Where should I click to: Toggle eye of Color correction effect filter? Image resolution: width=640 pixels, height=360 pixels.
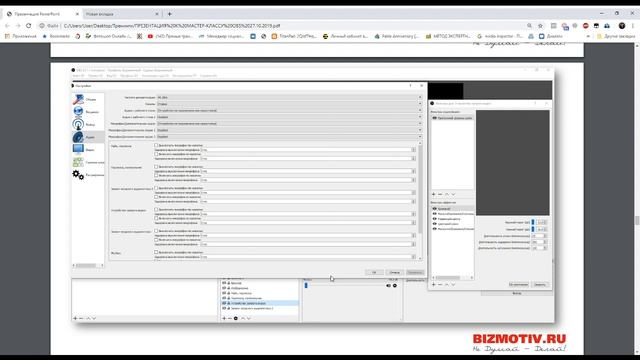pos(435,219)
